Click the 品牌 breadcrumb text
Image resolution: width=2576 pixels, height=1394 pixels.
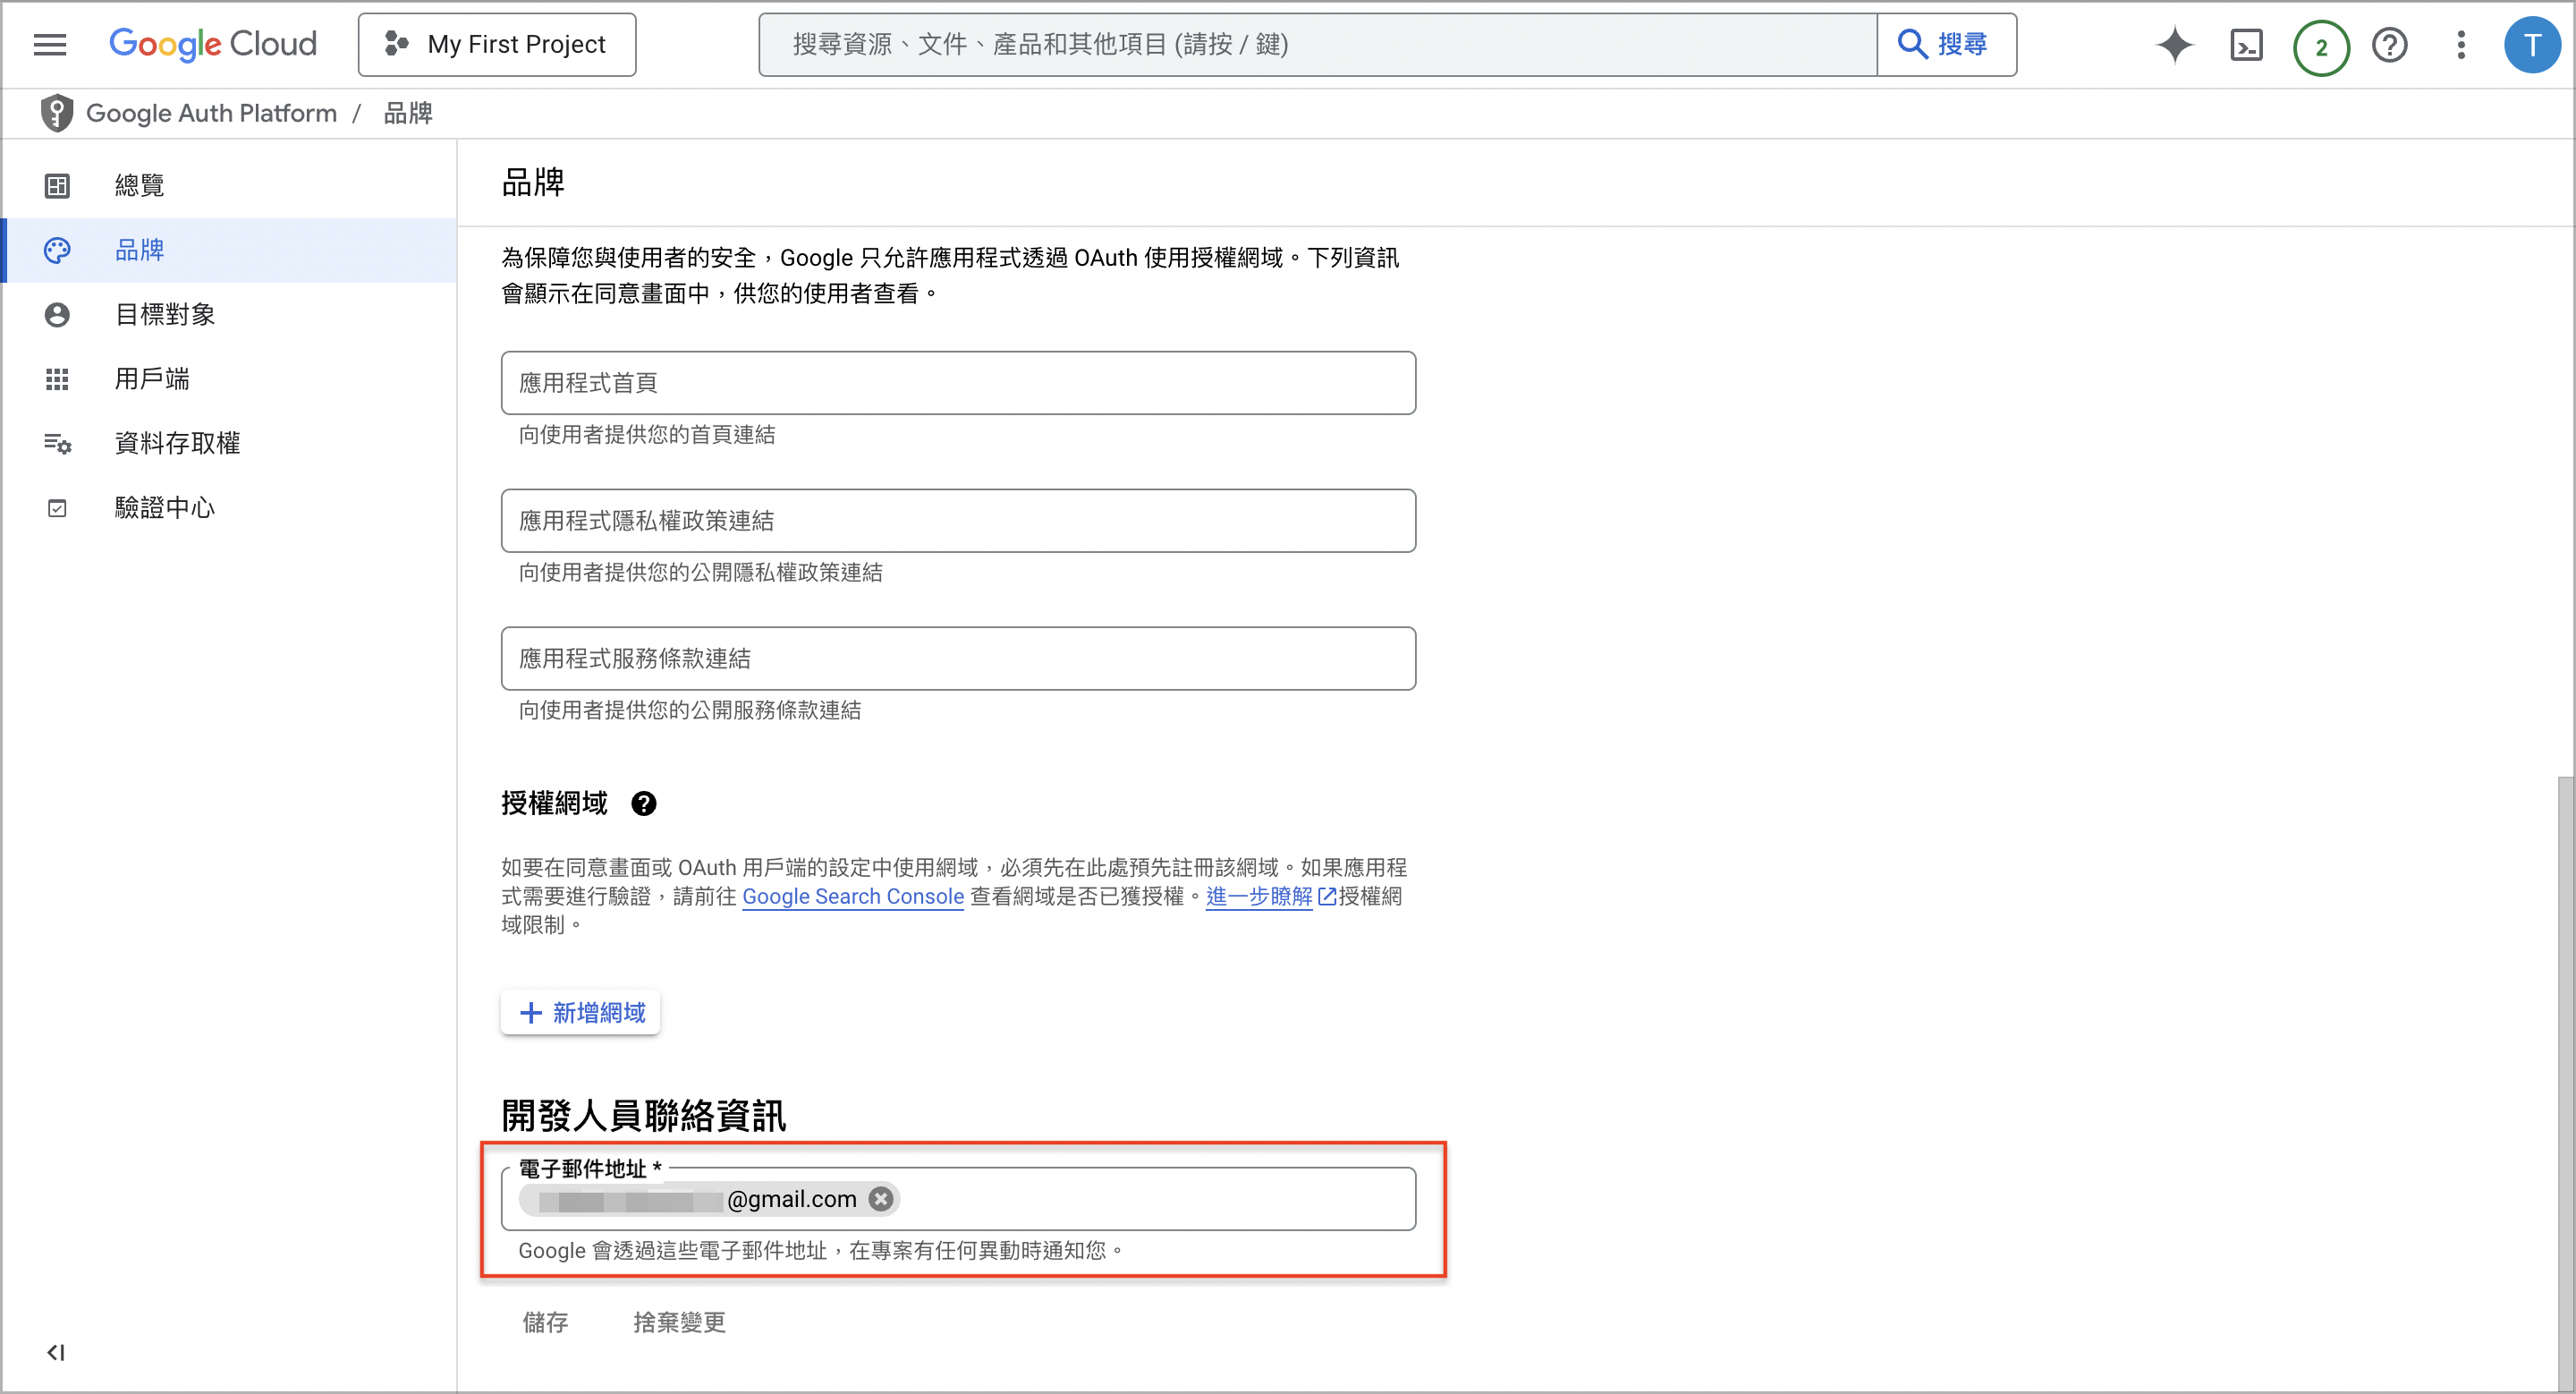click(x=408, y=113)
